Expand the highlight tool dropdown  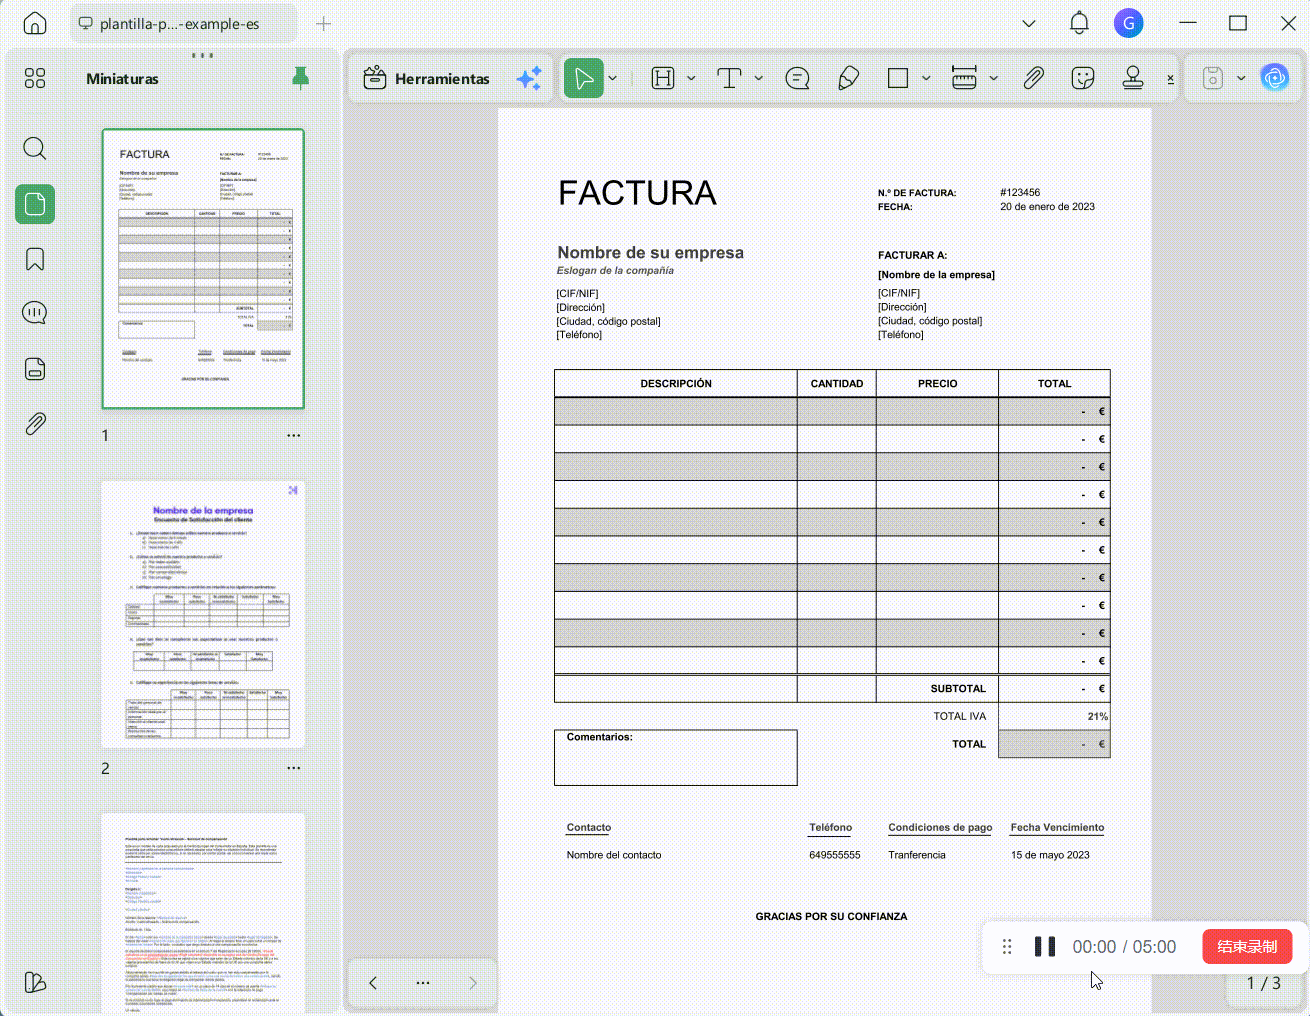click(691, 78)
